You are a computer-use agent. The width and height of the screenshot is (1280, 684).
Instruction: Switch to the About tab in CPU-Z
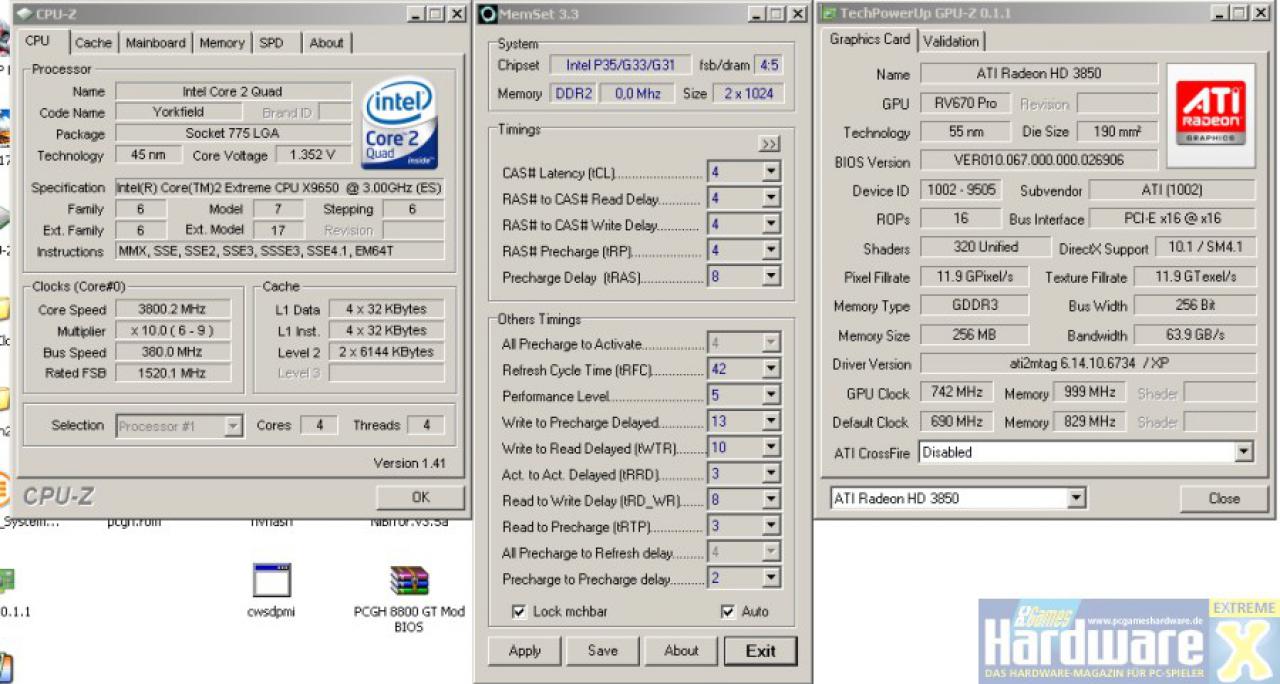click(326, 43)
